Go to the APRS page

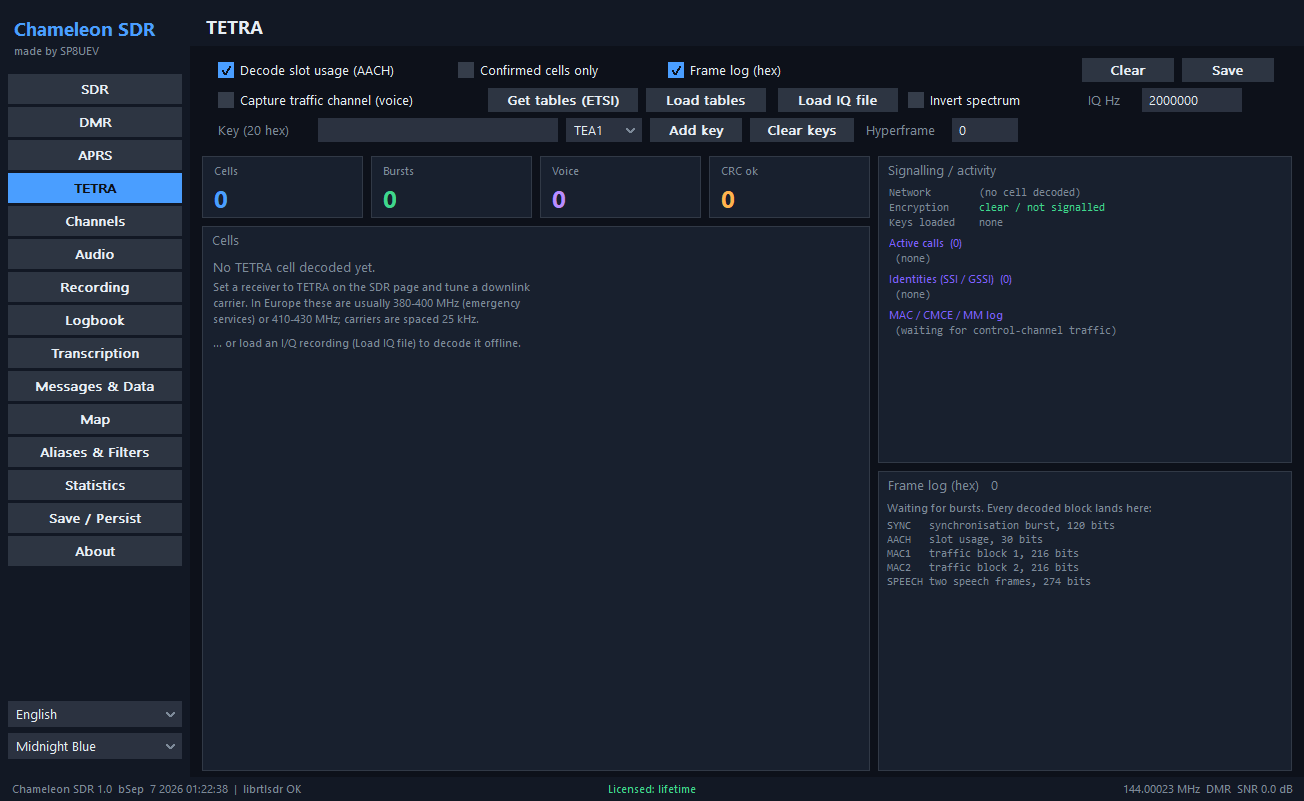click(95, 155)
